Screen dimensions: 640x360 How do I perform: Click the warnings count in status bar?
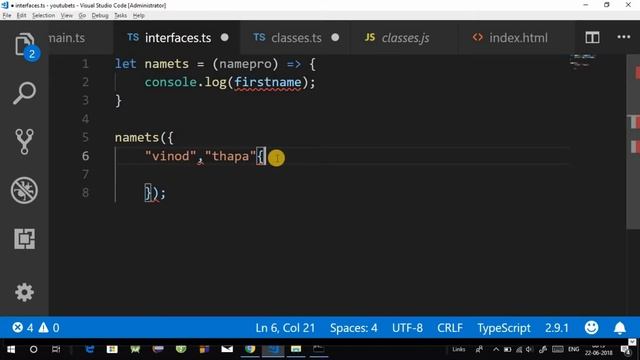(49, 327)
